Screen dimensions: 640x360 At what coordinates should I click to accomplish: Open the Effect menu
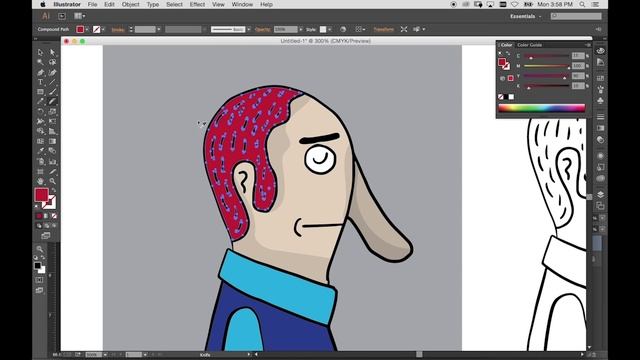(x=197, y=4)
